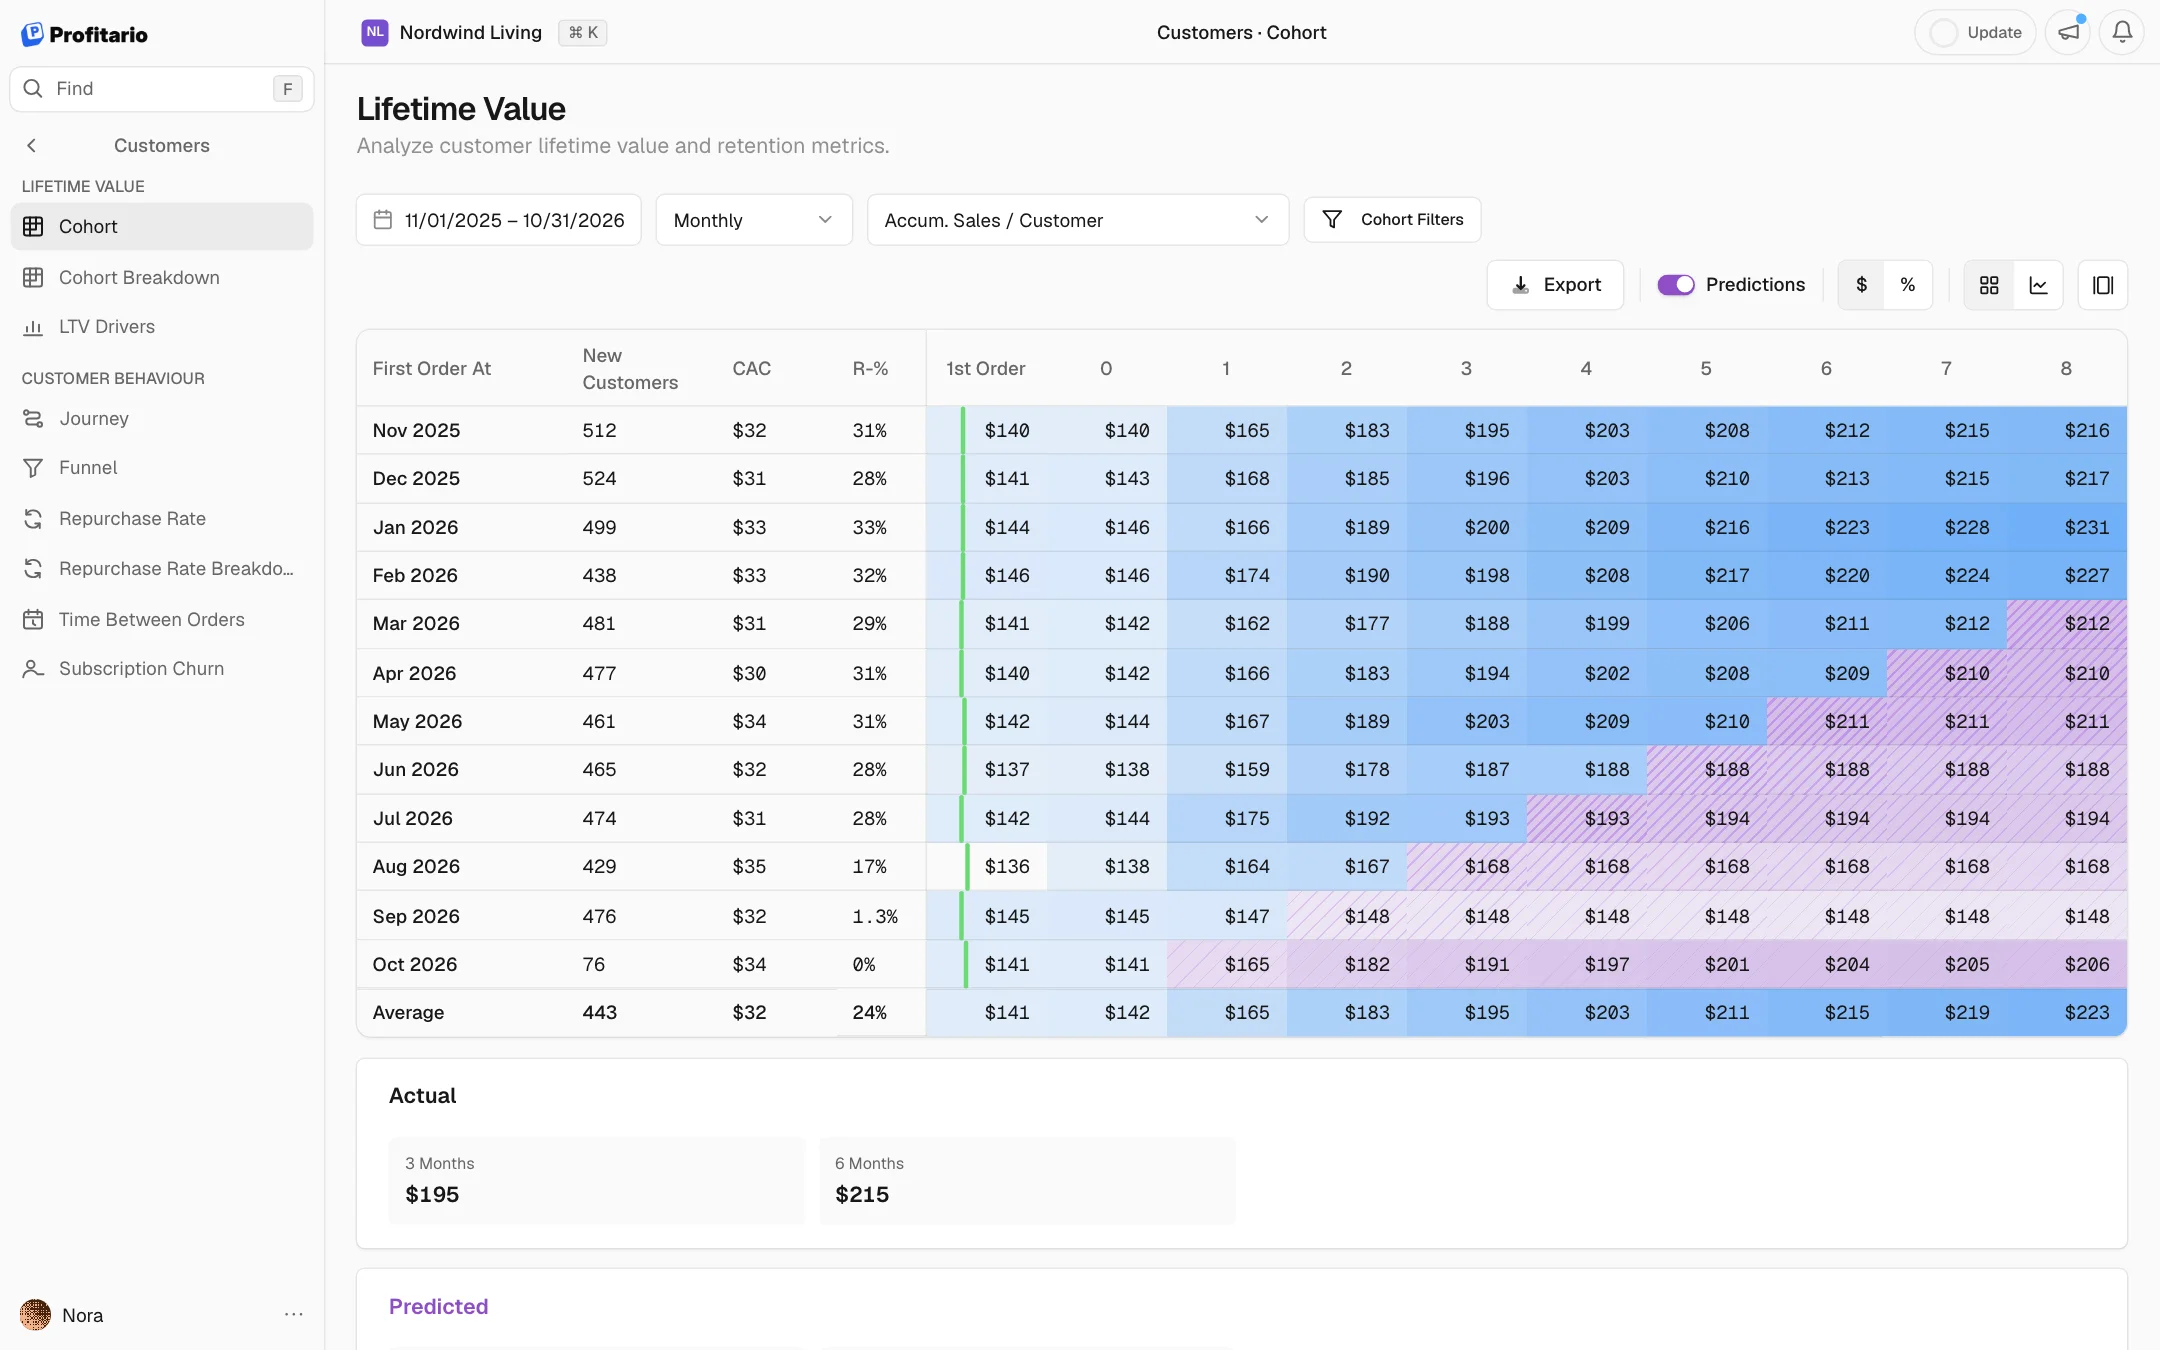Viewport: 2160px width, 1350px height.
Task: Click the 3 Months actual $195 card
Action: [x=597, y=1181]
